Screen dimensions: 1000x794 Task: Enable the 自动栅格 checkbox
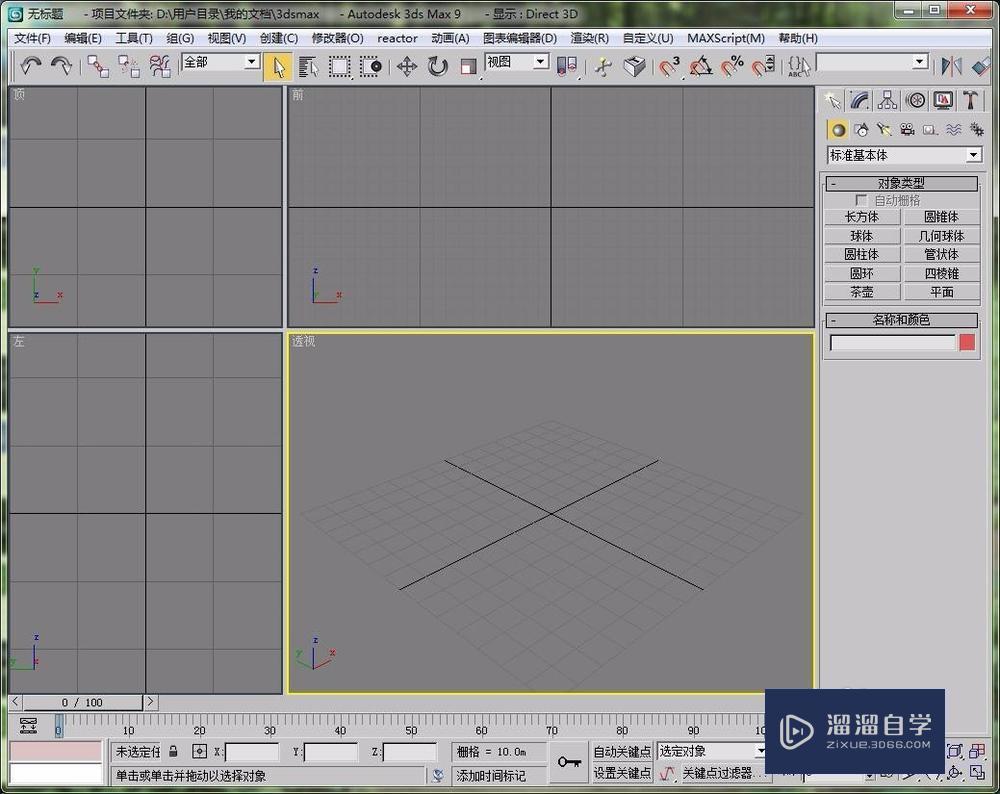click(x=861, y=200)
